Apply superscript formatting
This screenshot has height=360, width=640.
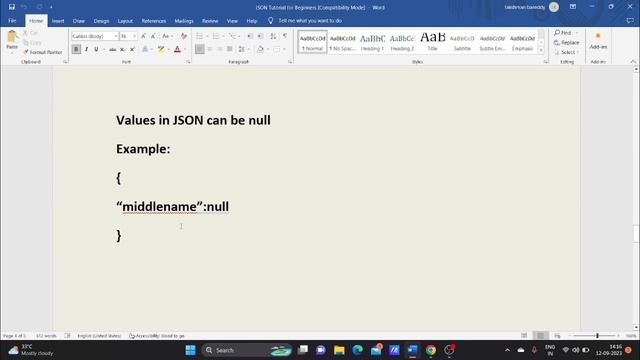[x=132, y=49]
